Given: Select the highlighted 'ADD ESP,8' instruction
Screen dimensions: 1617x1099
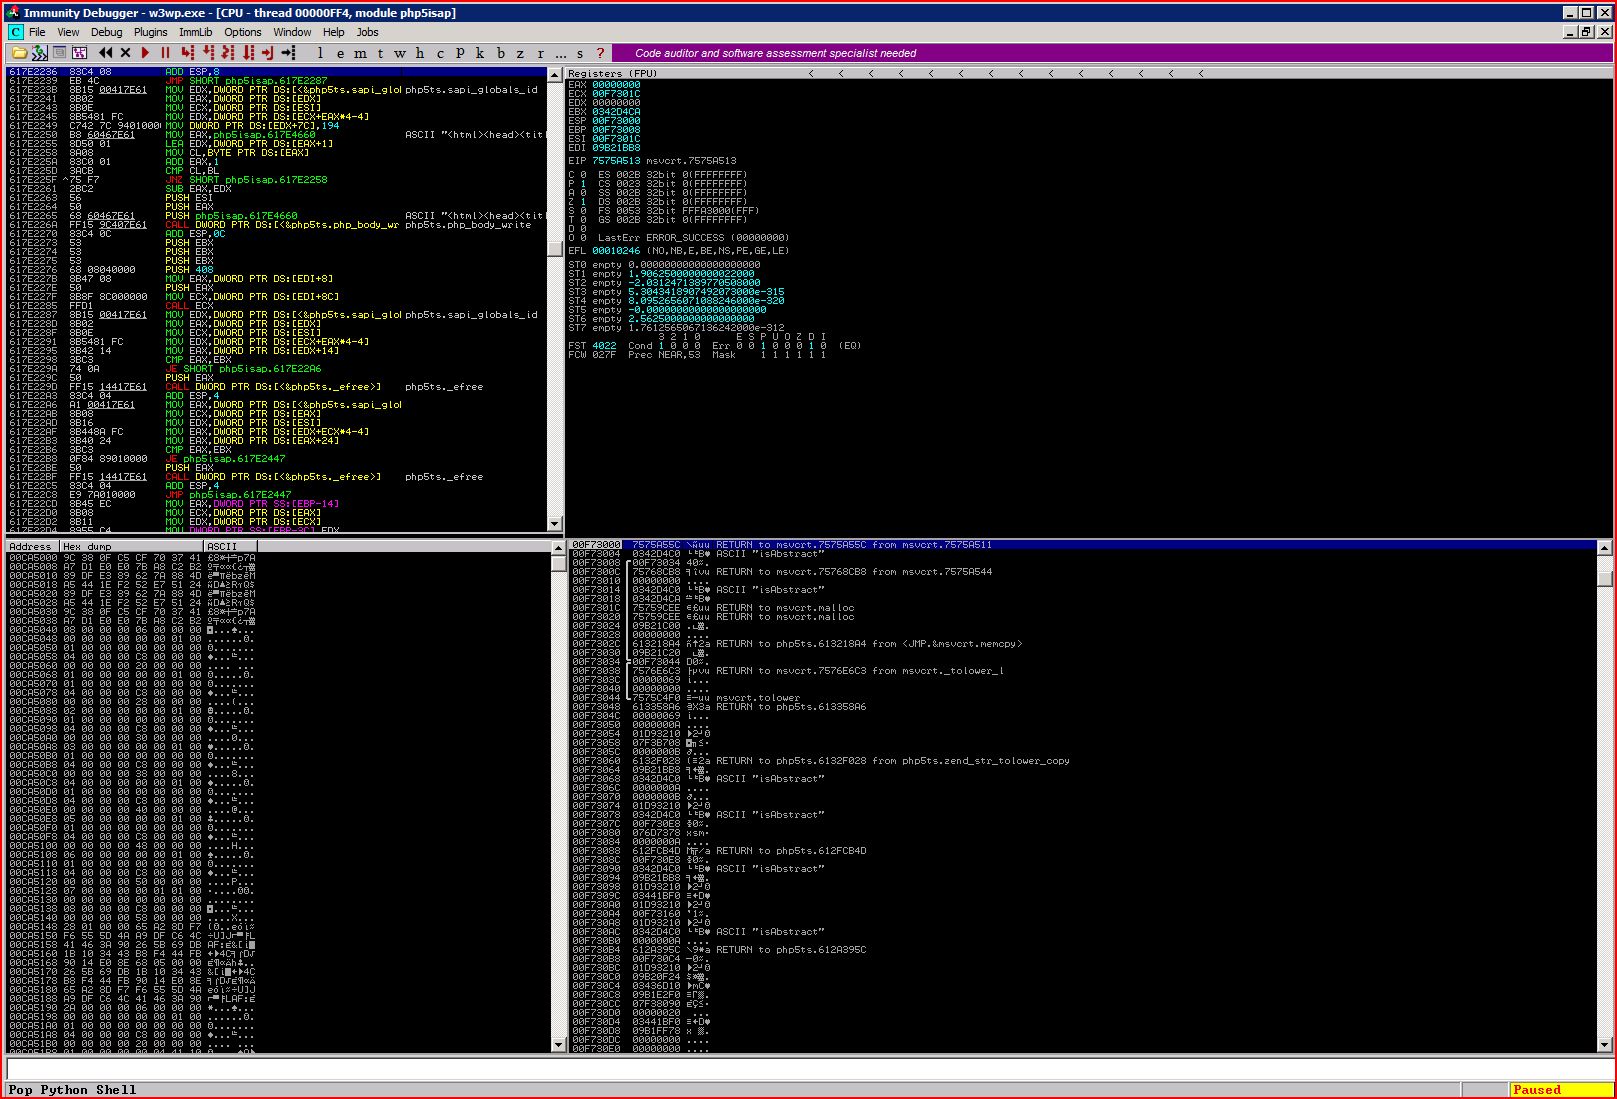Looking at the screenshot, I should tap(277, 72).
